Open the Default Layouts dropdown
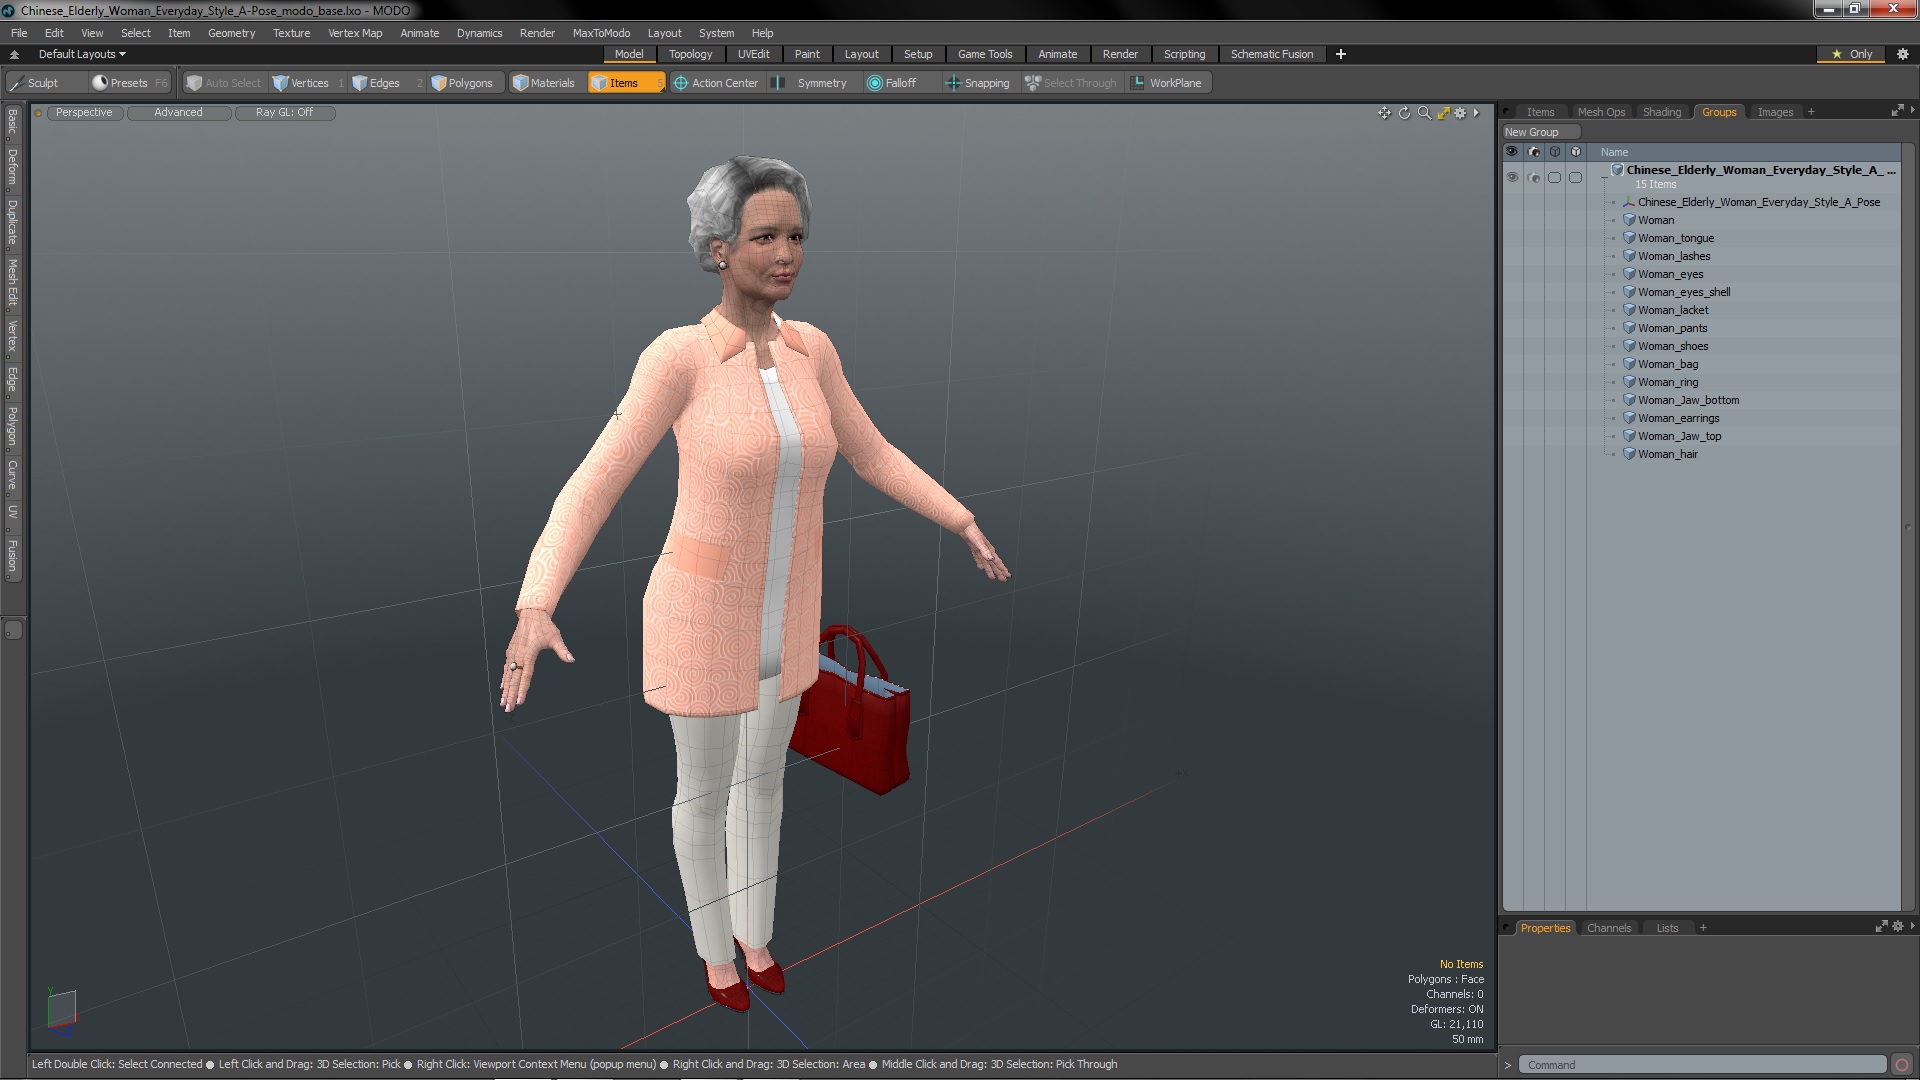The width and height of the screenshot is (1920, 1080). [82, 54]
